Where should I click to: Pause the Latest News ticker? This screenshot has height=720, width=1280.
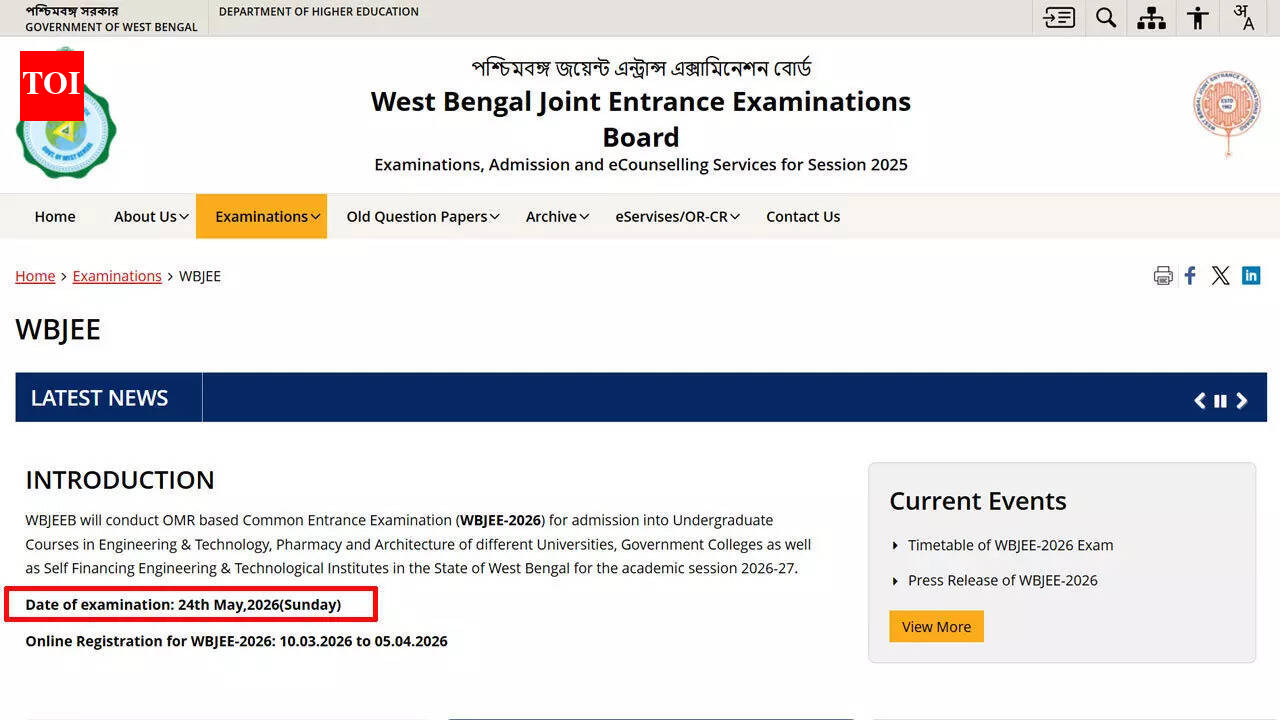(x=1220, y=400)
